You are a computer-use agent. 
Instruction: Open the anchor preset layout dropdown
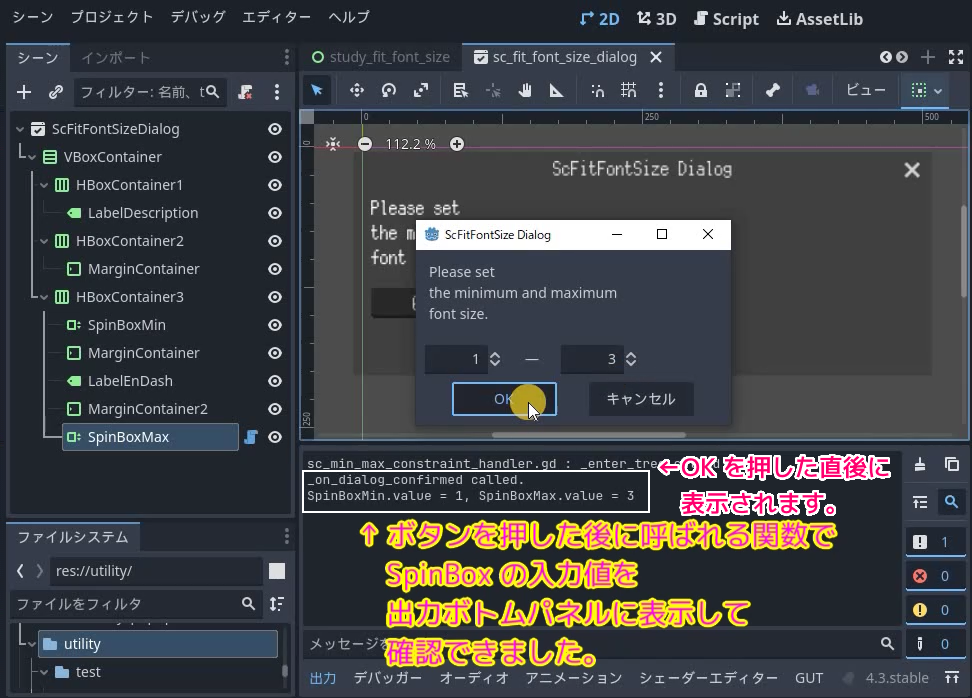[x=927, y=91]
